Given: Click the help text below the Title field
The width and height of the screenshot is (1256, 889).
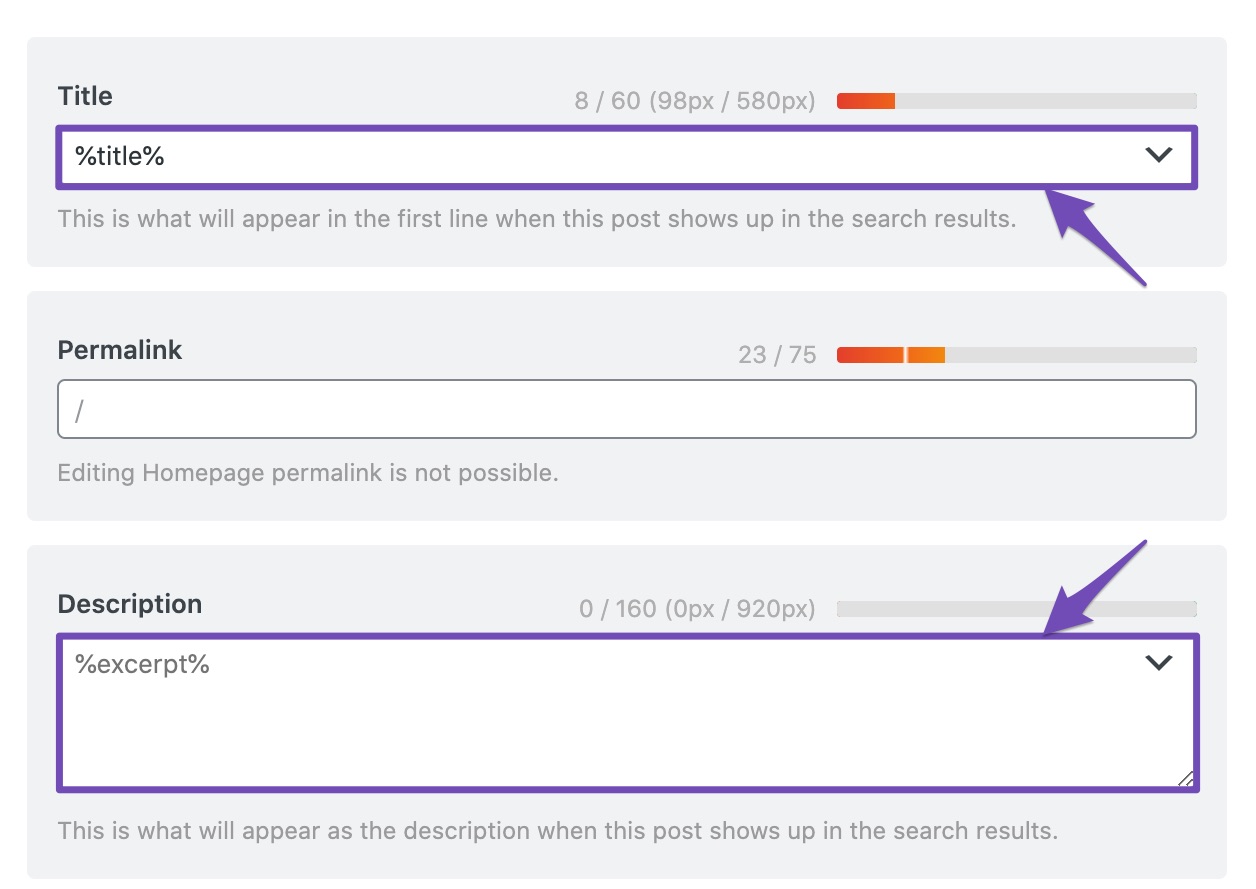Looking at the screenshot, I should click(537, 219).
